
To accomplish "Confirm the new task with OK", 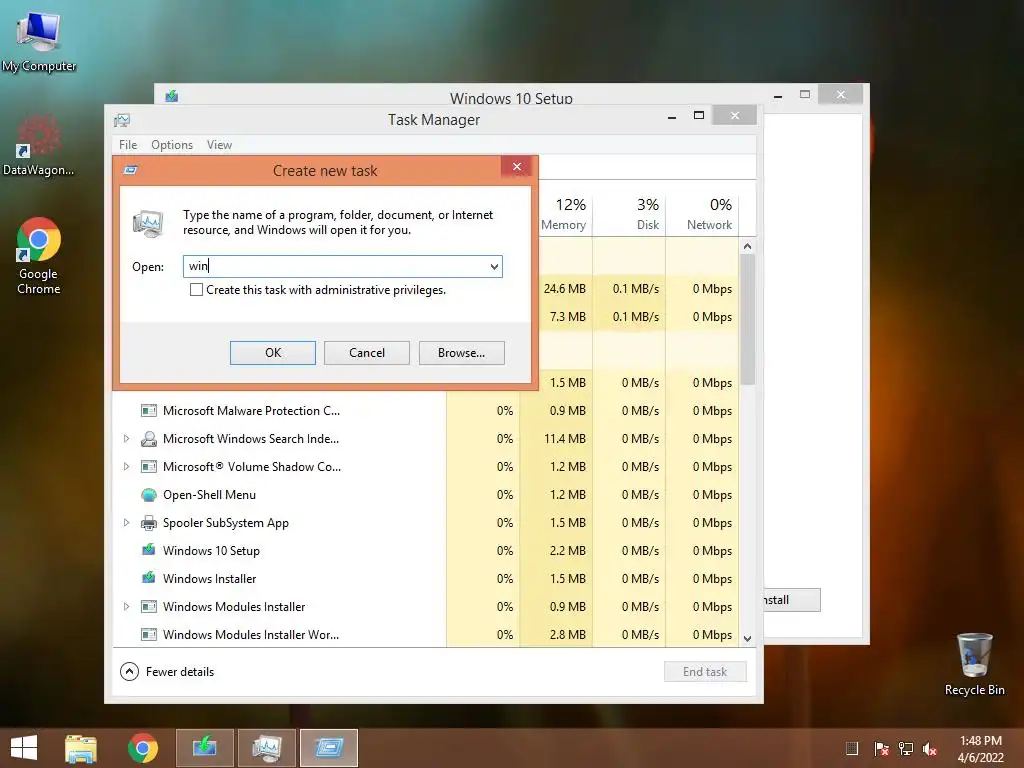I will point(273,353).
